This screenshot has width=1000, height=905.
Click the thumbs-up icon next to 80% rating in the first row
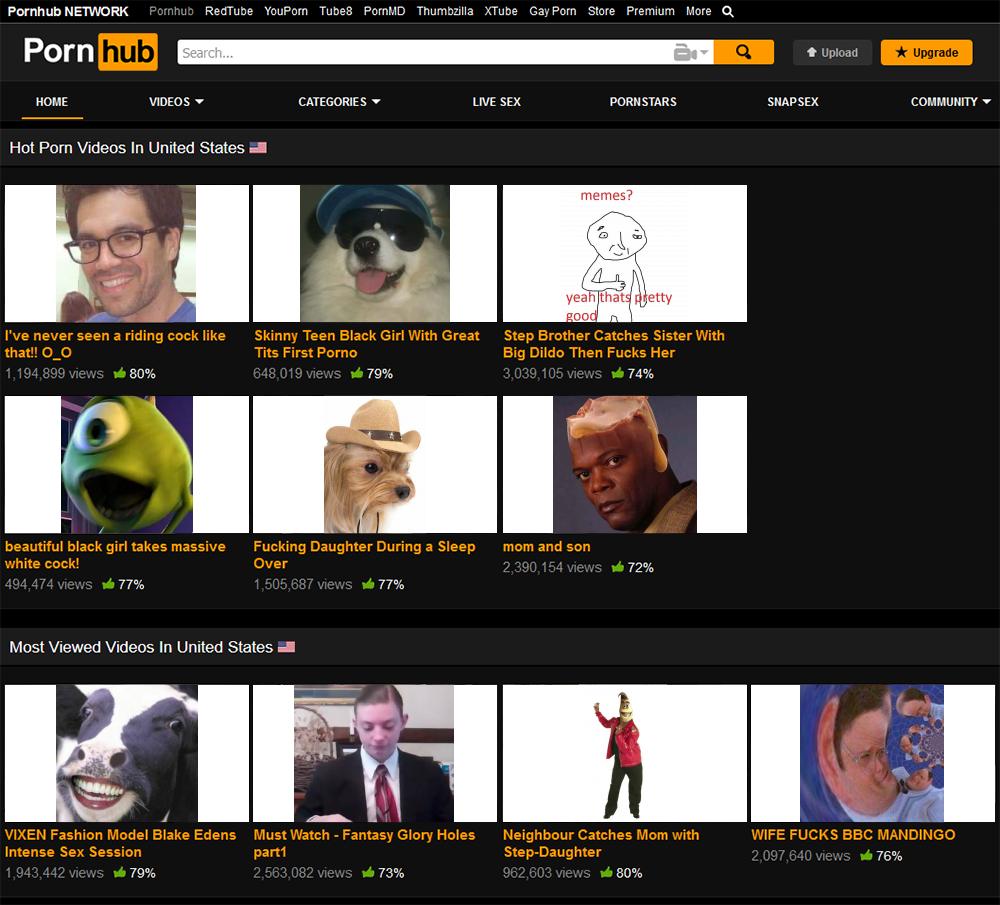coord(120,373)
